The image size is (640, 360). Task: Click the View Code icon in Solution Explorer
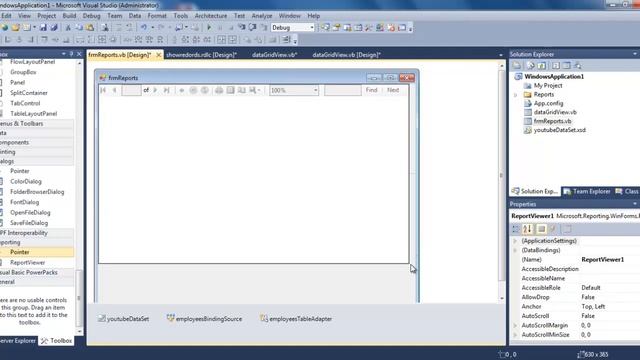coord(556,65)
